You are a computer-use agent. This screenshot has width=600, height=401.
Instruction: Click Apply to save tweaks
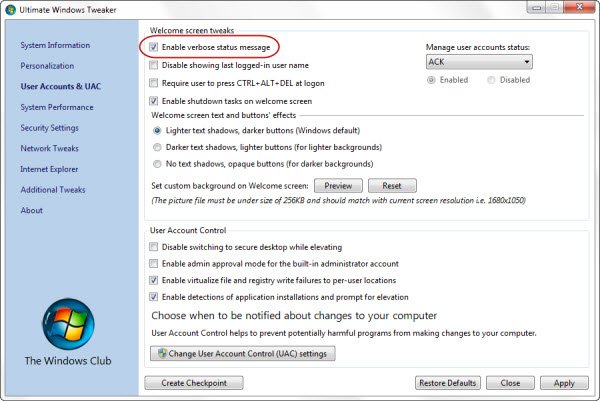pyautogui.click(x=564, y=383)
